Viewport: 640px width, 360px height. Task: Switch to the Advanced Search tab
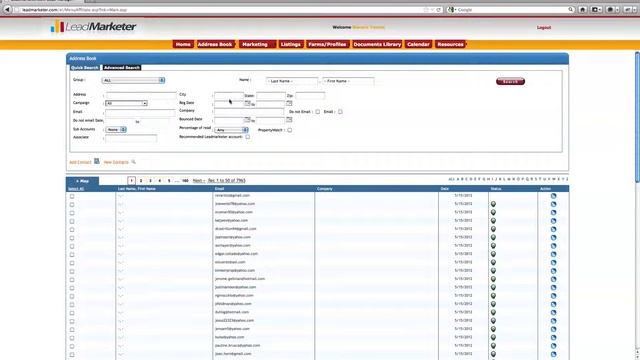122,67
